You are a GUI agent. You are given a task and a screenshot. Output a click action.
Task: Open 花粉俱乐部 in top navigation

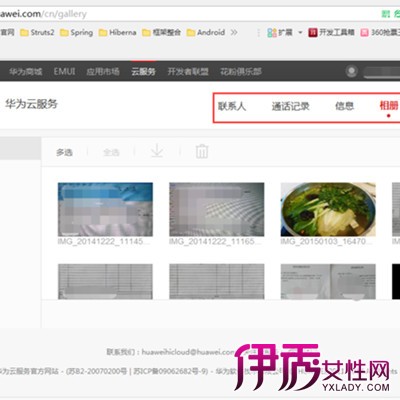(x=241, y=71)
